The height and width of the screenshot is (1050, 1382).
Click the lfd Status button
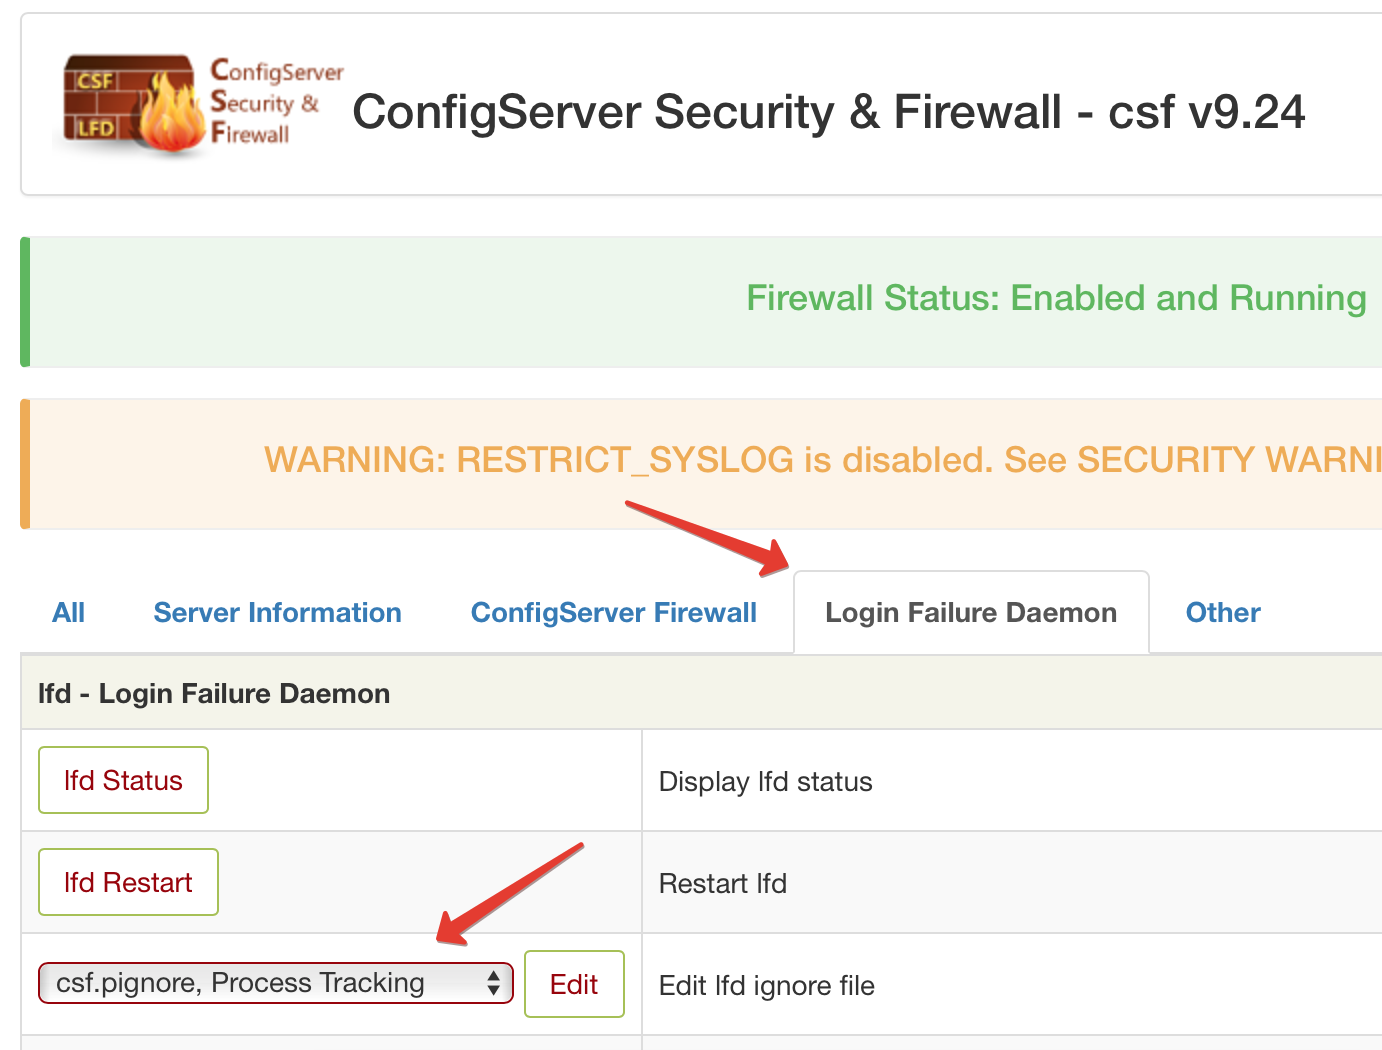click(123, 780)
